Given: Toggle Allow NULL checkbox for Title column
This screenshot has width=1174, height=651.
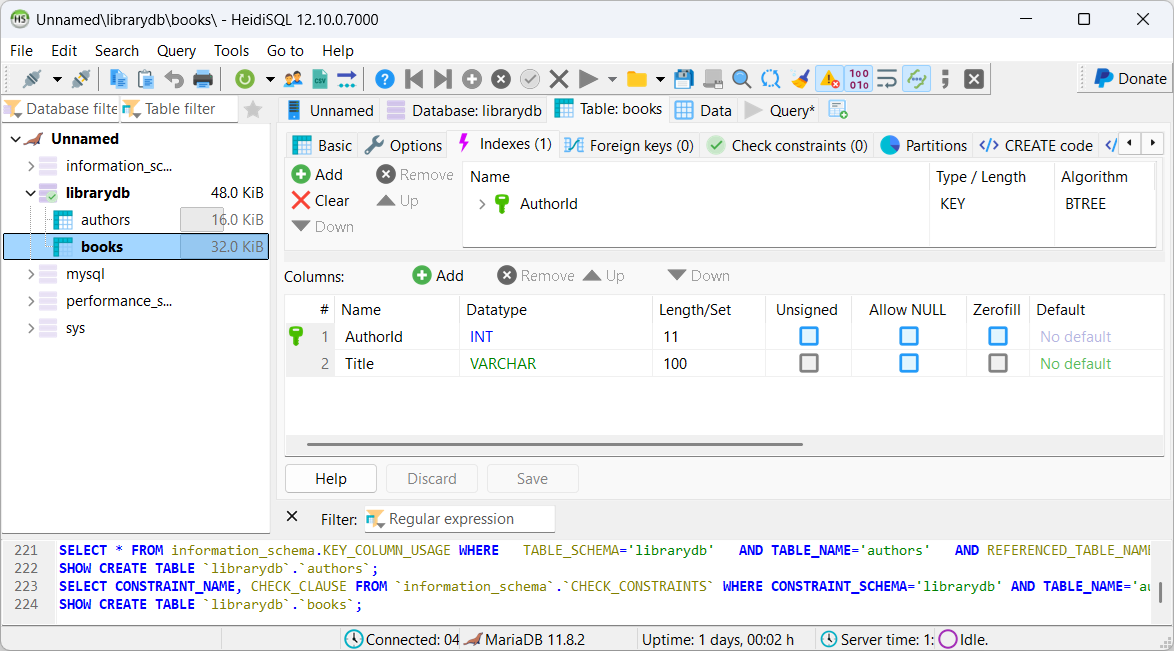Looking at the screenshot, I should click(x=908, y=364).
